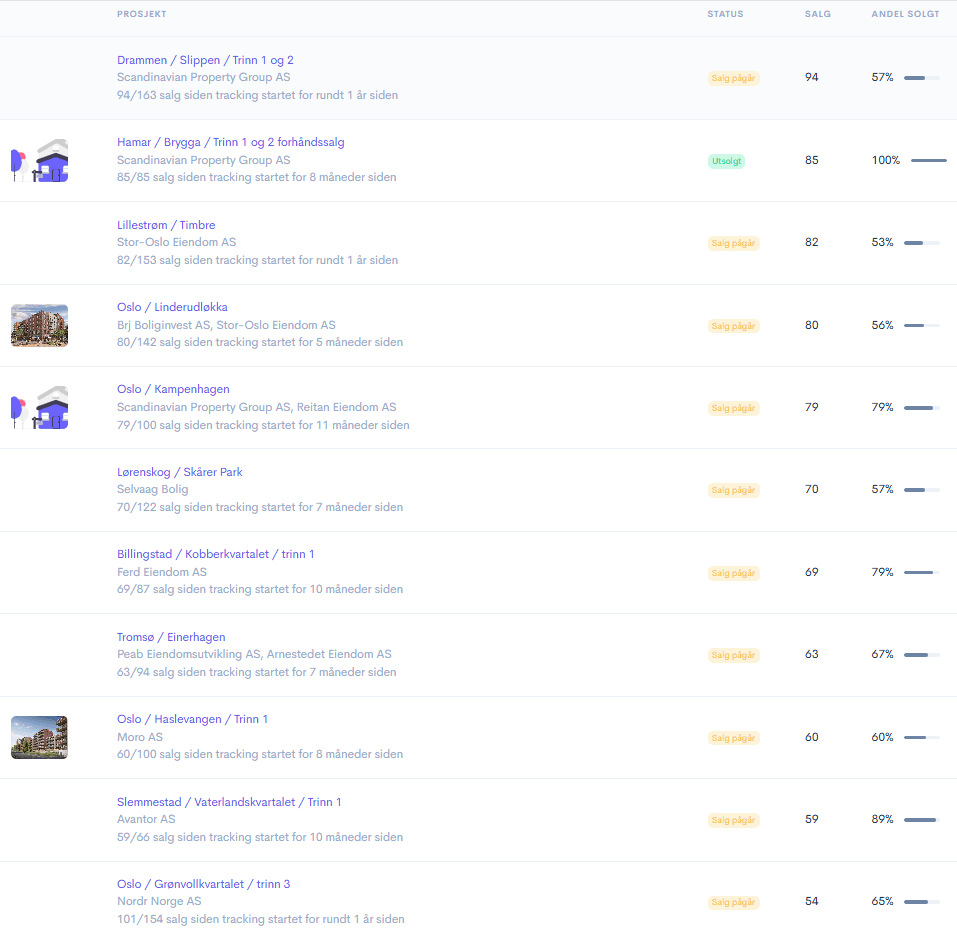Viewport: 957px width, 933px height.
Task: Select the developer text 'Selvaag Bolig'
Action: pos(153,489)
